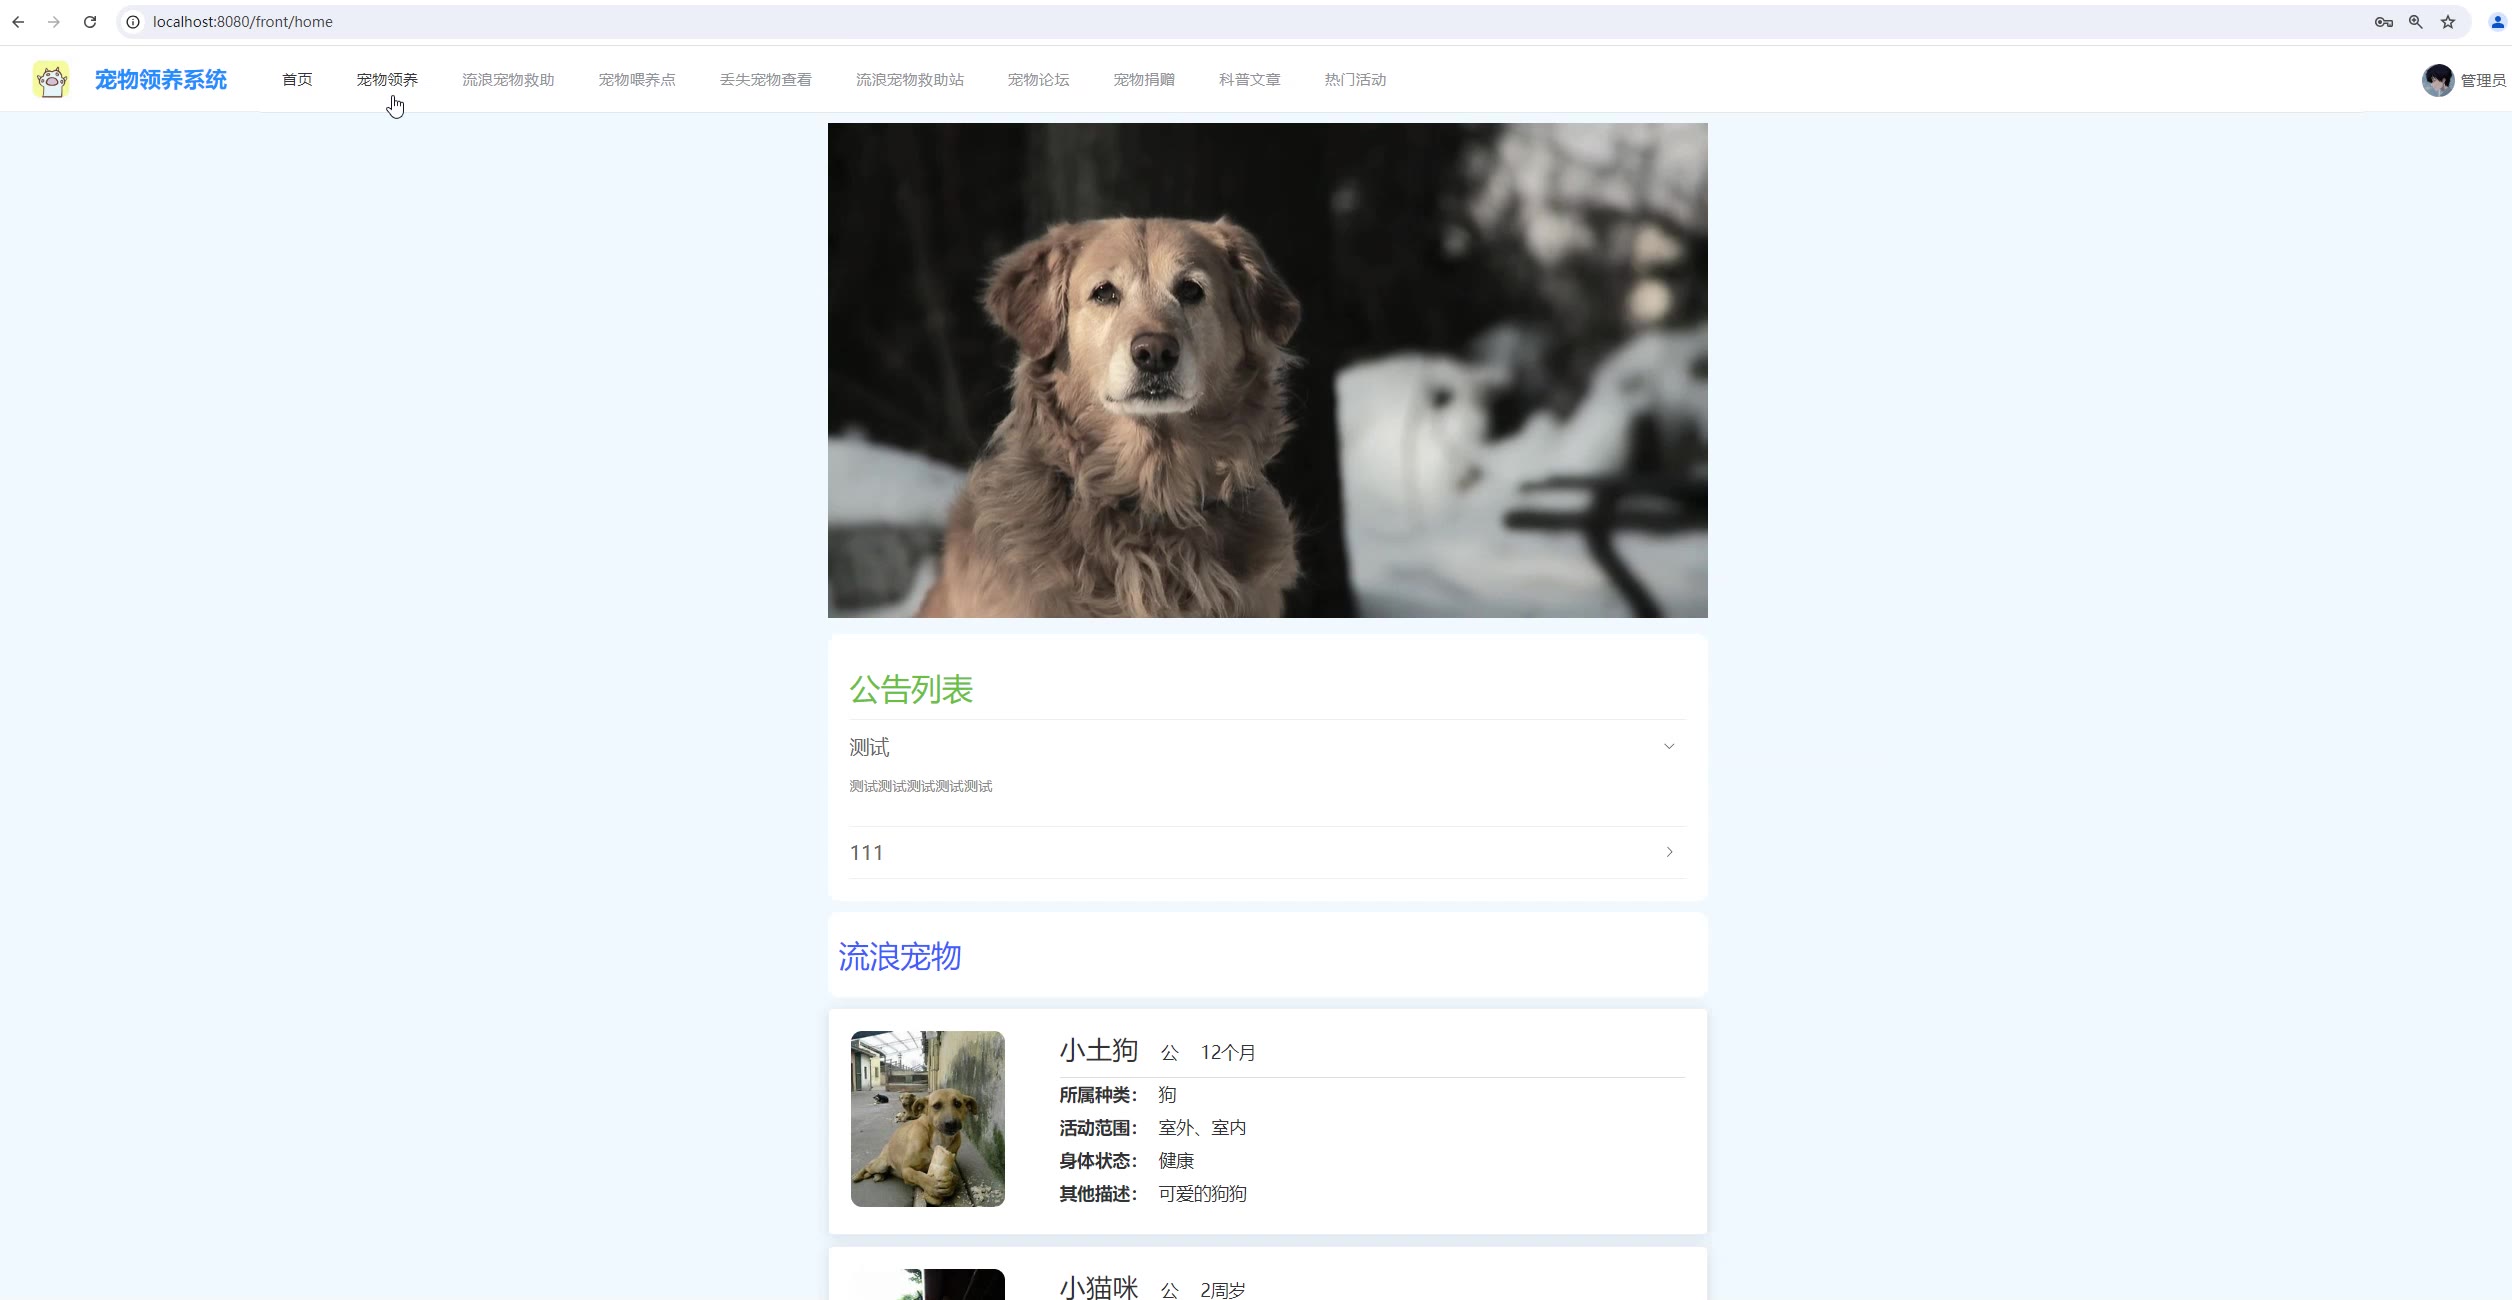Click the 宠物领养系统 title link

point(161,80)
